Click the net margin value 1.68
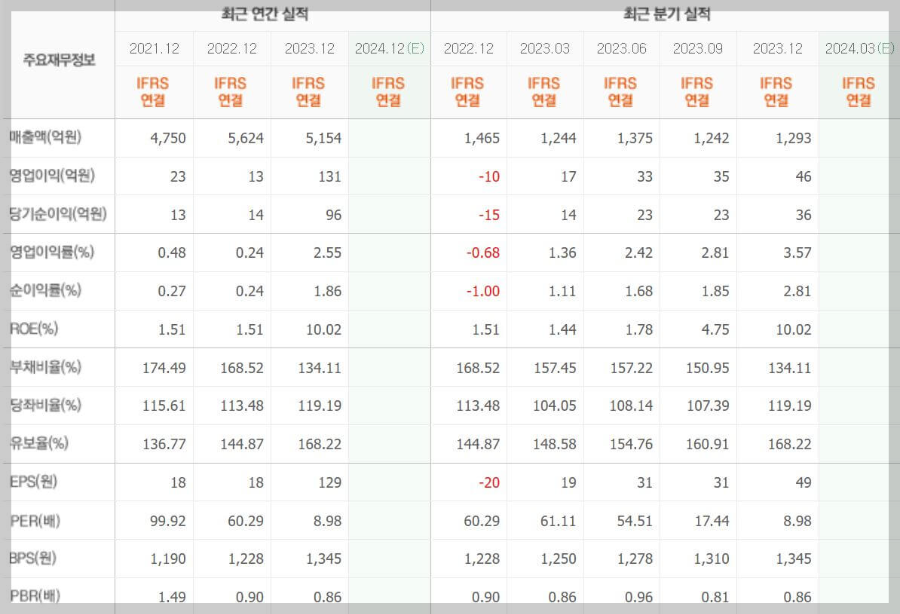 click(639, 292)
